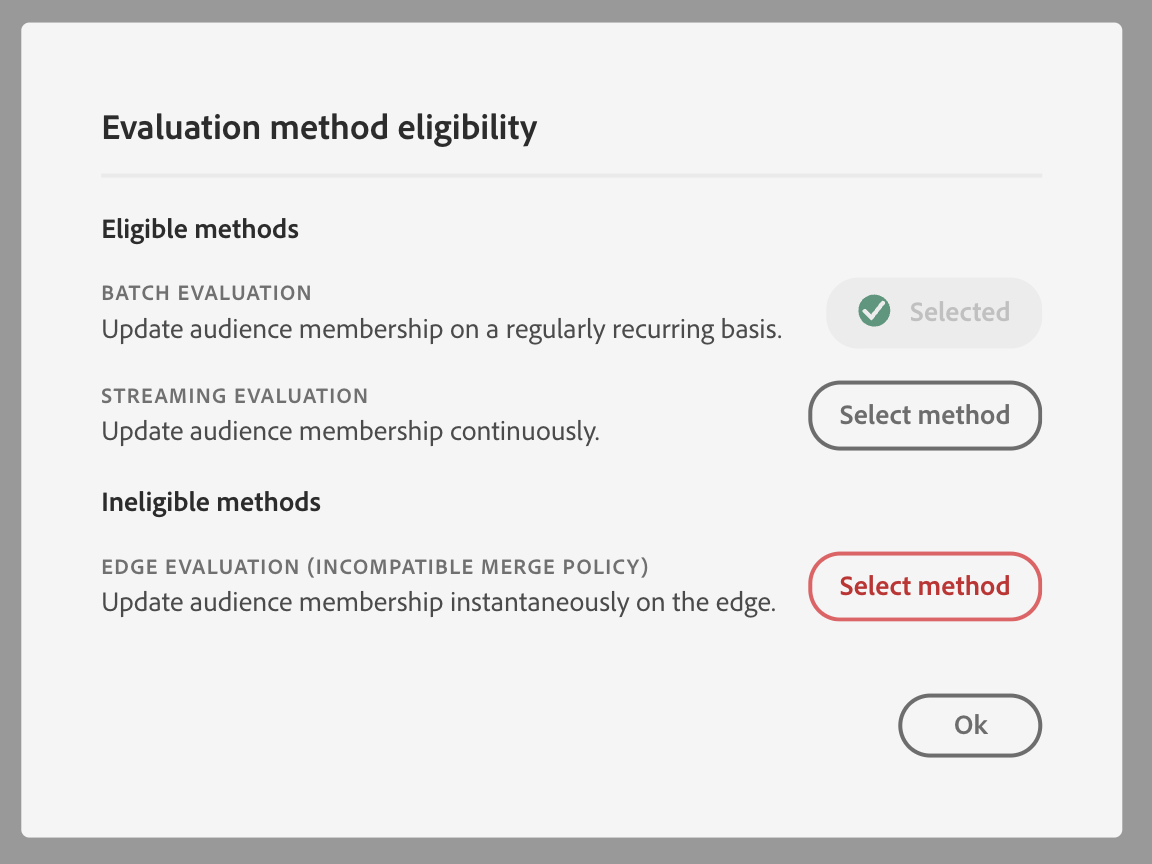Click the instantaneously on the edge description
This screenshot has height=864, width=1152.
click(x=439, y=603)
